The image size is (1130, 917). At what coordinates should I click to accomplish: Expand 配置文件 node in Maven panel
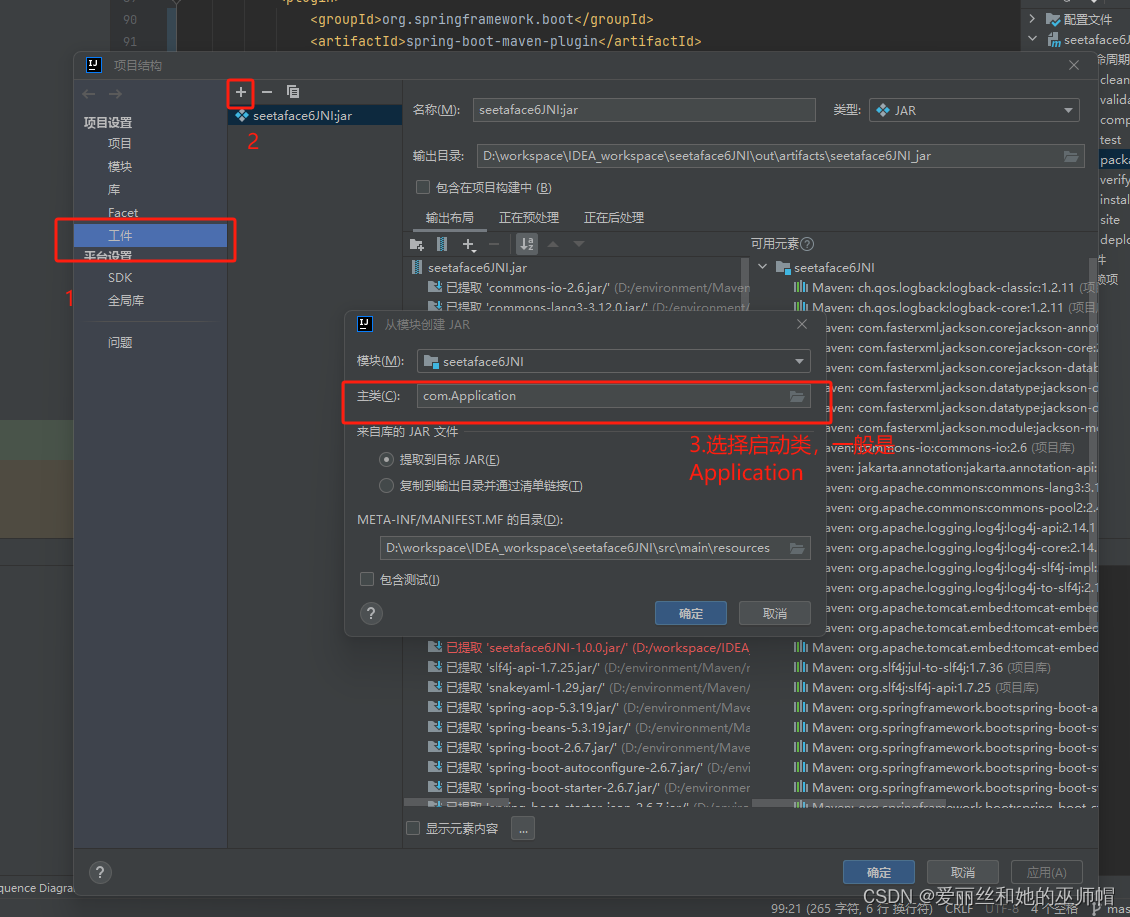(x=1033, y=19)
